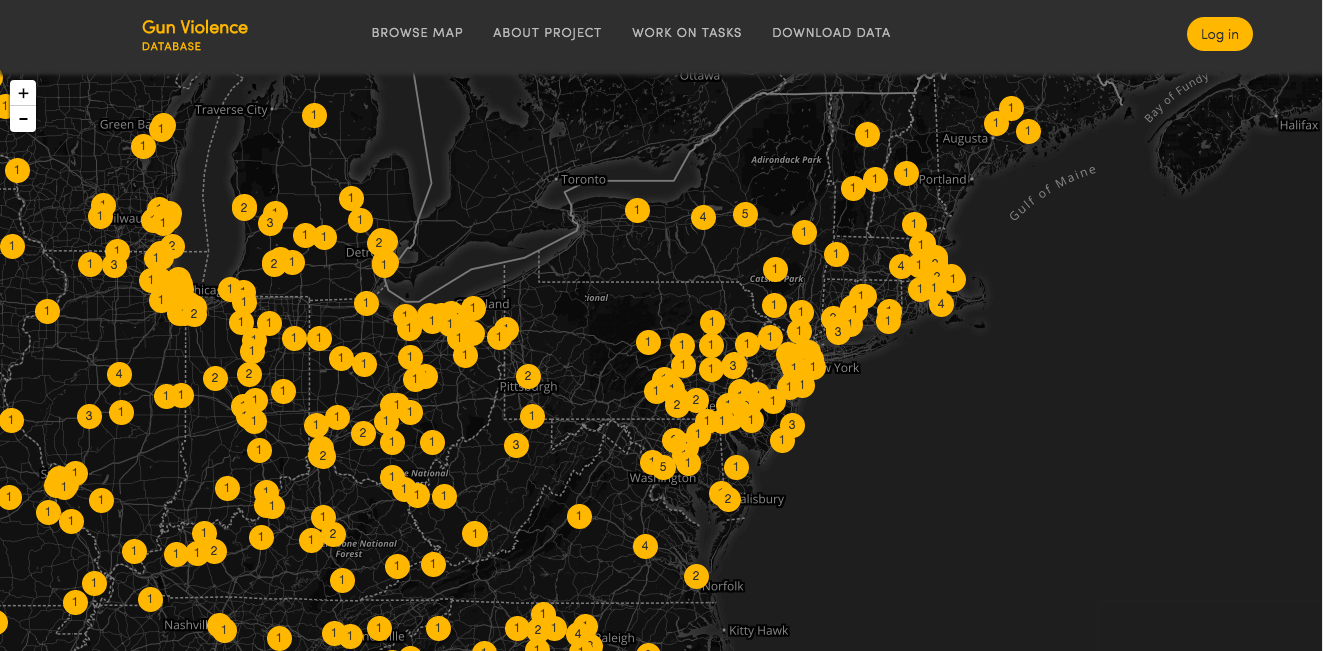This screenshot has width=1323, height=651.
Task: Select marker 2 beside Salisbury label
Action: [728, 498]
